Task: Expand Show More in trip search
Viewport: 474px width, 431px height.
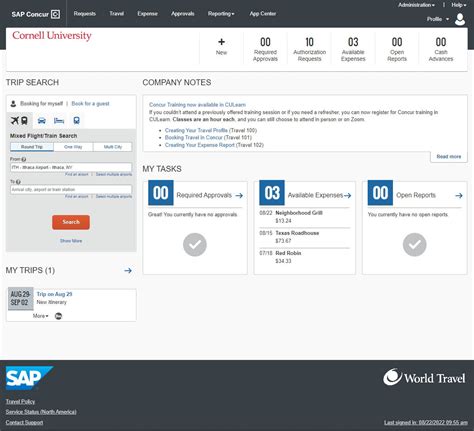Action: point(71,241)
